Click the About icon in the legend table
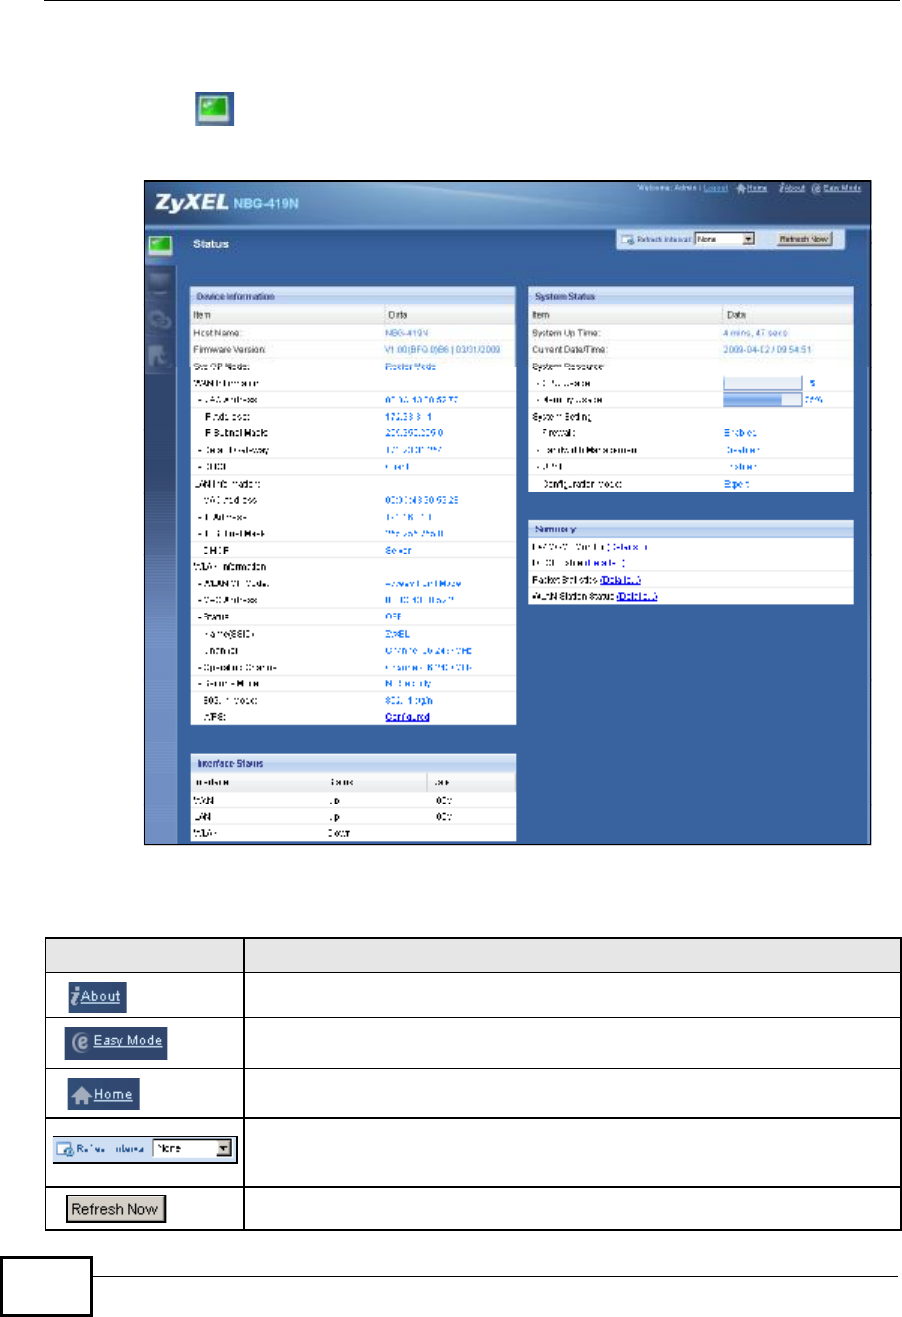Image resolution: width=902 pixels, height=1317 pixels. click(x=97, y=996)
